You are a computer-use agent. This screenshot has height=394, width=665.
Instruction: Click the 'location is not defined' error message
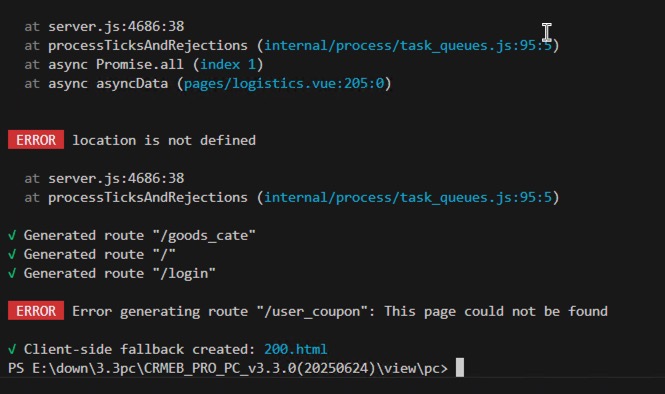164,140
